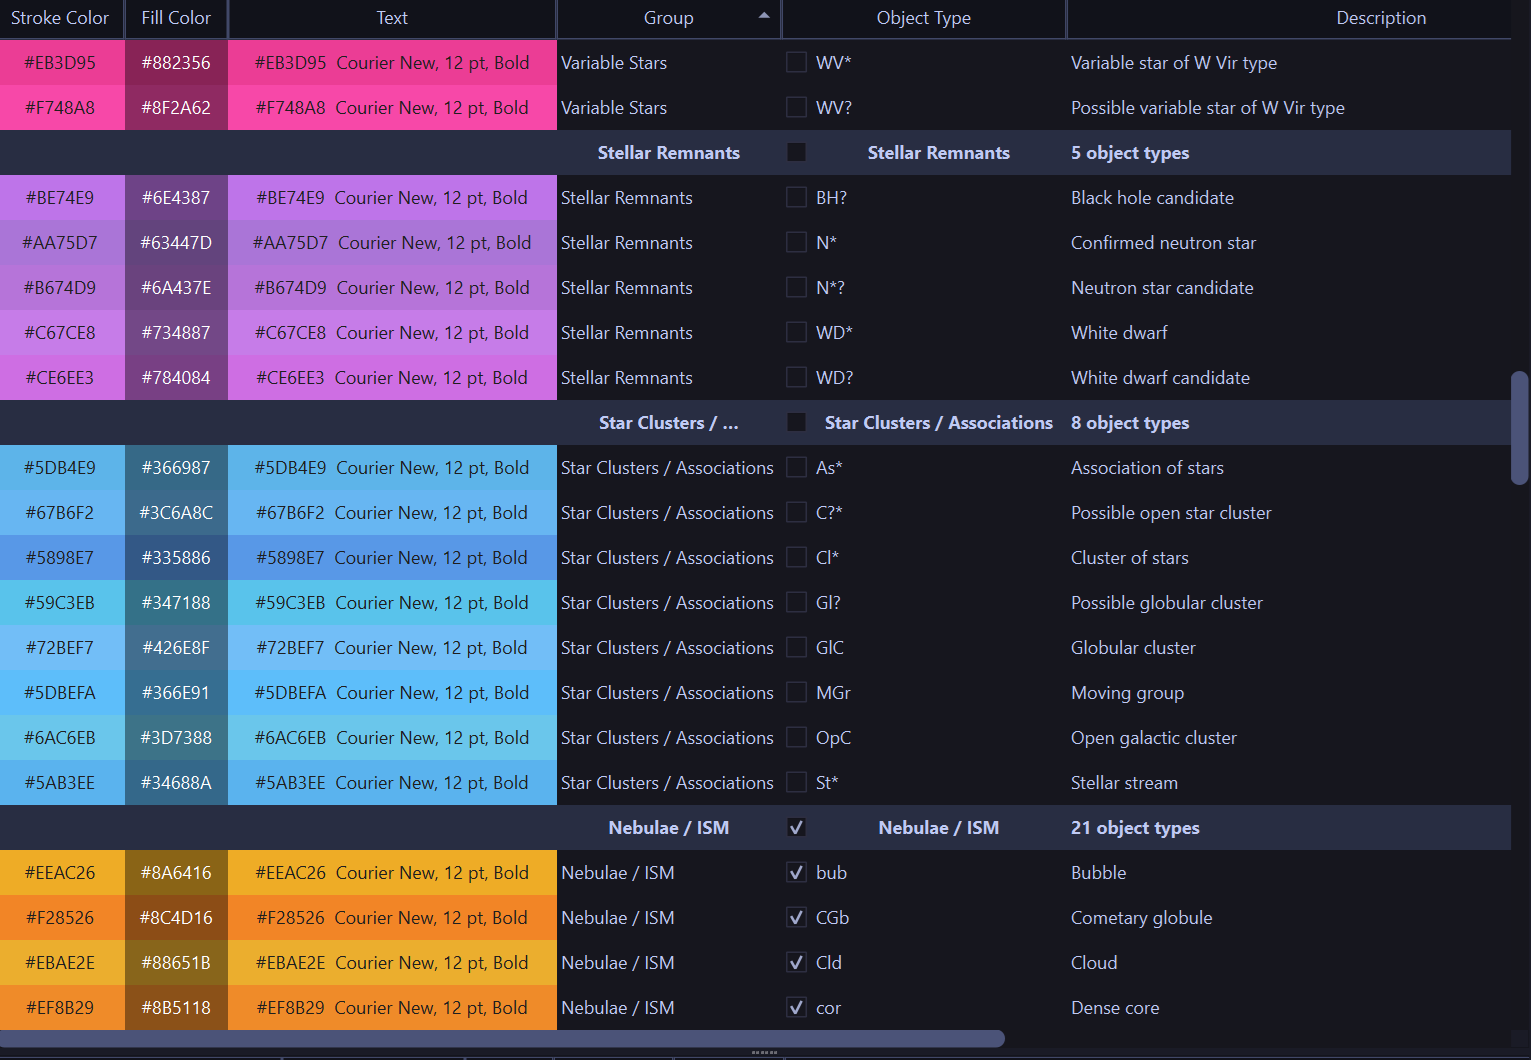
Task: Click the Object Type column header
Action: [x=924, y=18]
